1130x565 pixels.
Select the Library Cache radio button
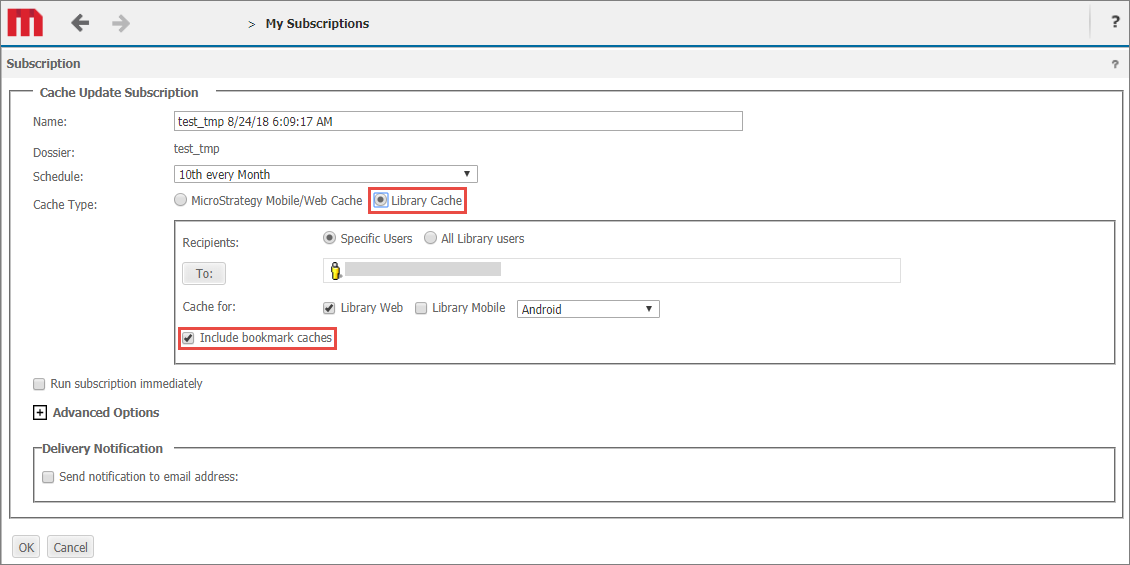point(381,201)
